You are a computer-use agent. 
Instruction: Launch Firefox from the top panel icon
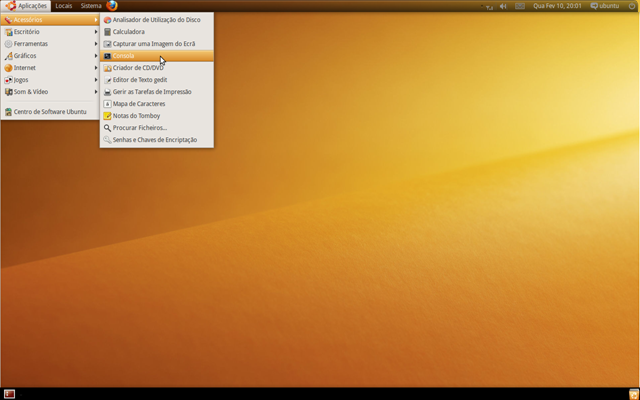(x=112, y=6)
